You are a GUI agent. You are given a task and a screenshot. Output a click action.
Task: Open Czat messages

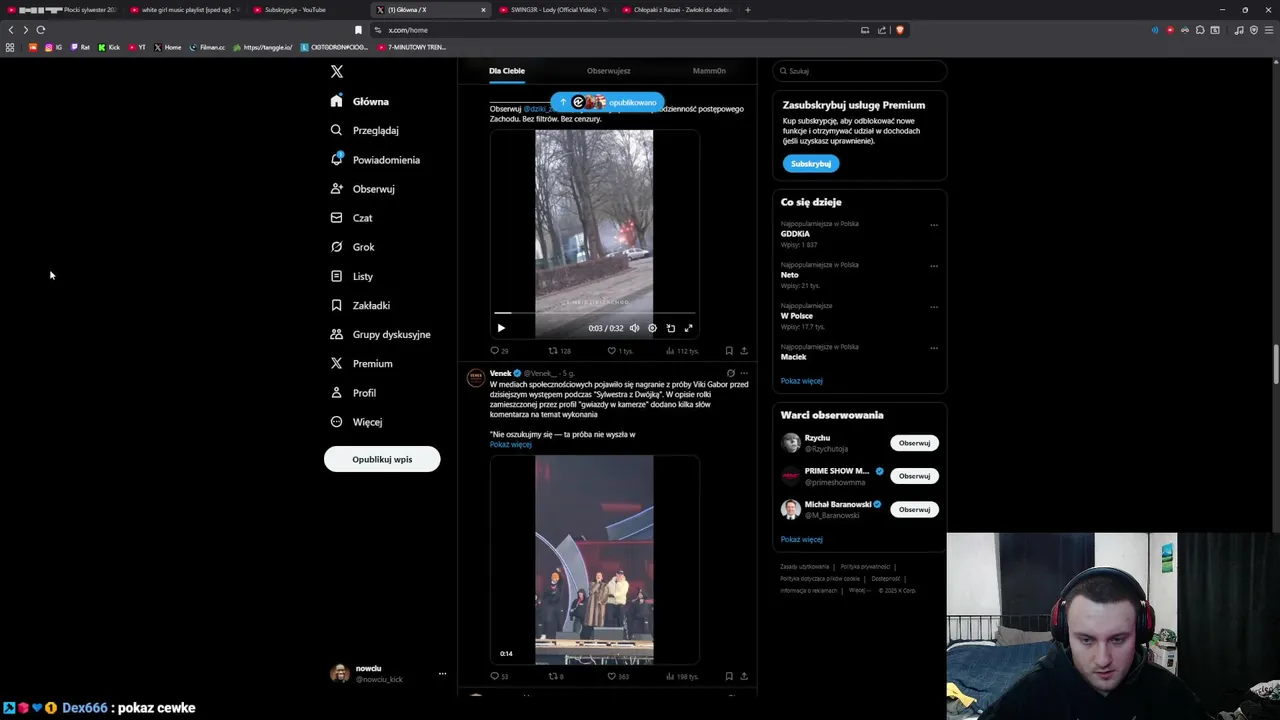tap(351, 218)
